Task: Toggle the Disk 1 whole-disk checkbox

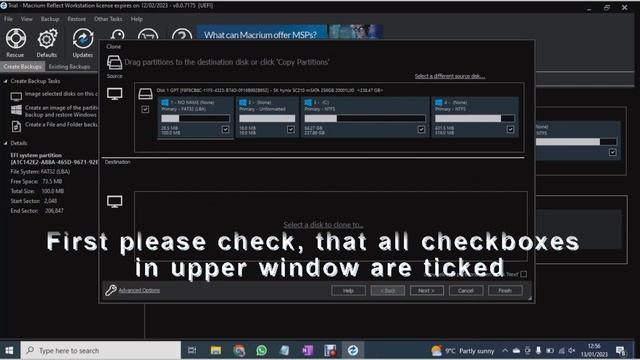Action: (x=145, y=109)
